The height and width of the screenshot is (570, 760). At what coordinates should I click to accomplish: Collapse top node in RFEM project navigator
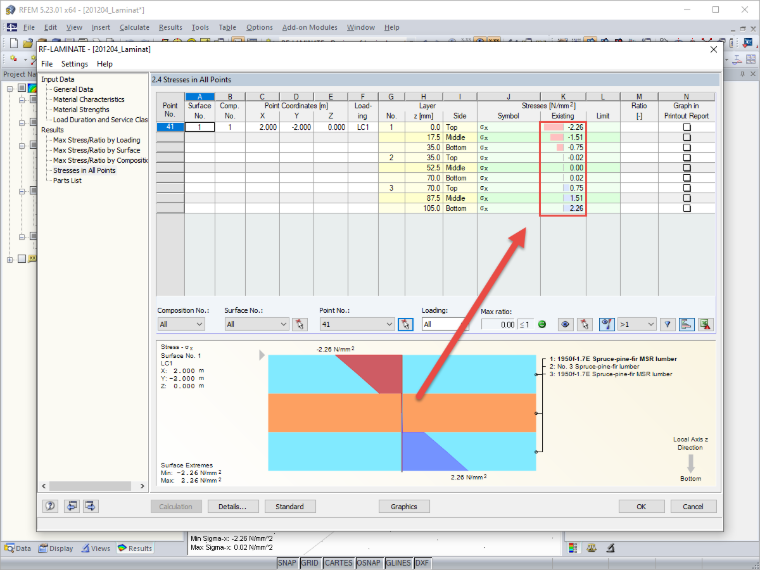click(x=10, y=89)
